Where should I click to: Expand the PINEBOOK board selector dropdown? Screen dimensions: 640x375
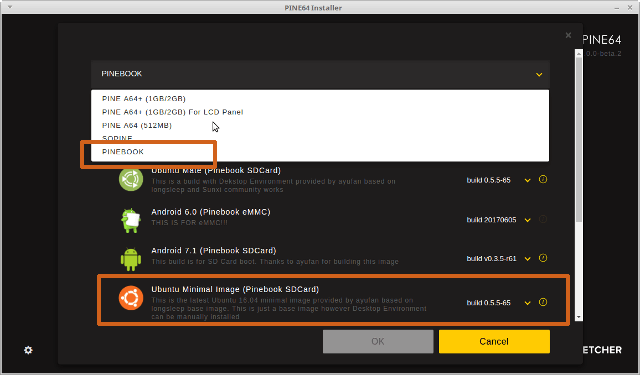point(320,74)
